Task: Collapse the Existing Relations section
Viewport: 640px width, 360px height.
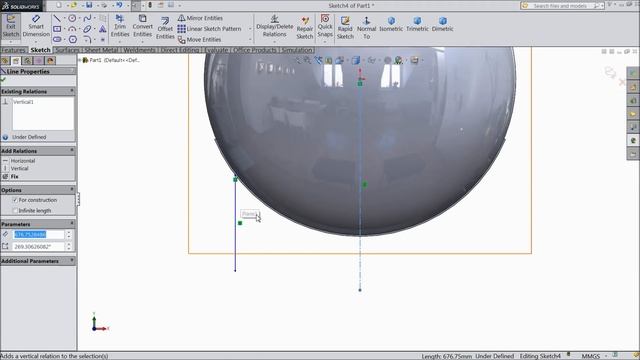Action: pos(72,91)
